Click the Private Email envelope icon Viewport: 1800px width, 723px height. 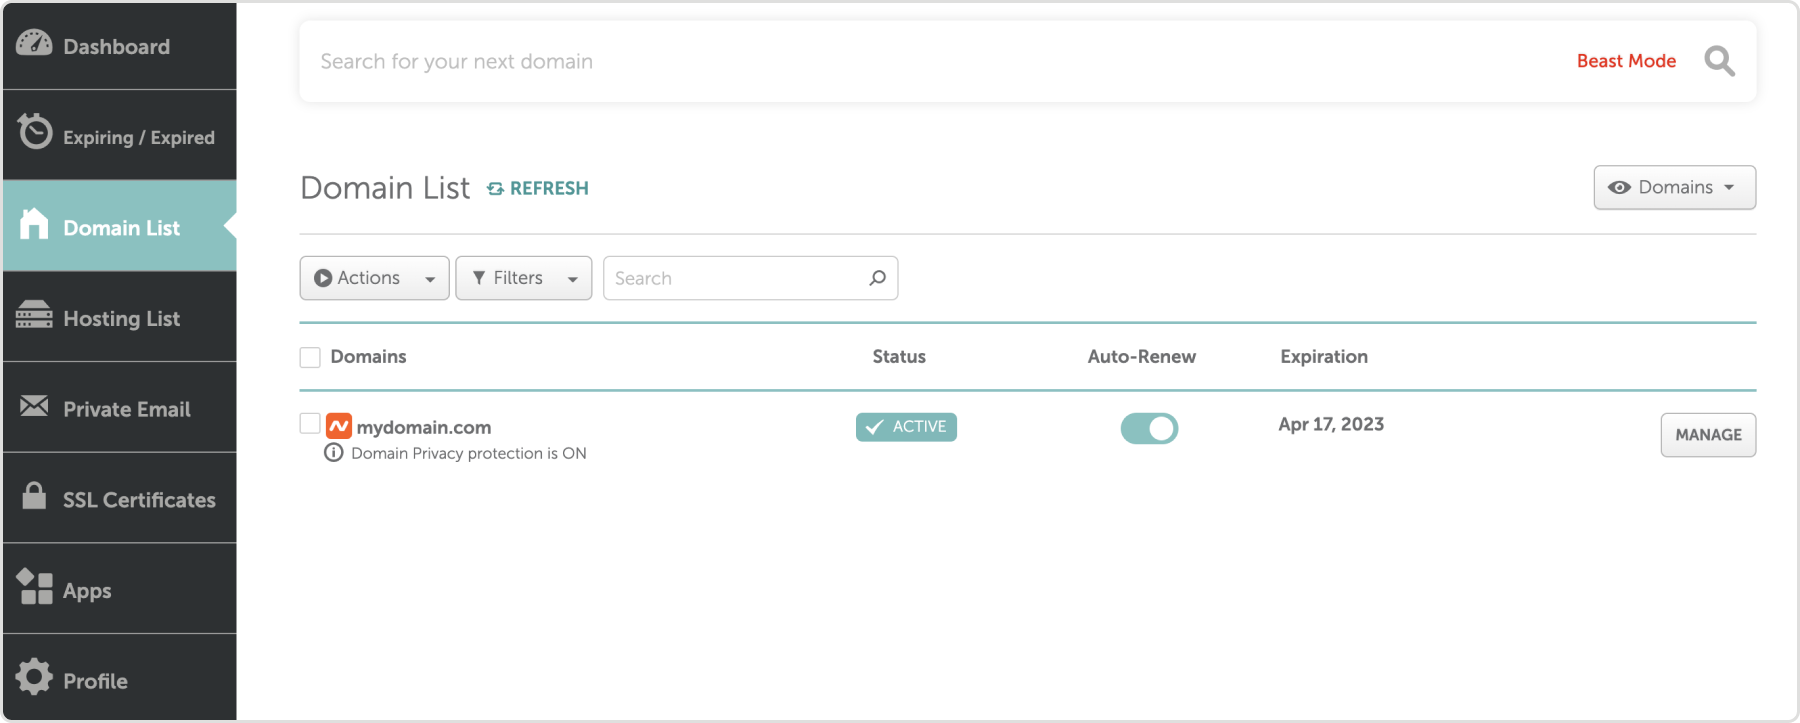(34, 405)
